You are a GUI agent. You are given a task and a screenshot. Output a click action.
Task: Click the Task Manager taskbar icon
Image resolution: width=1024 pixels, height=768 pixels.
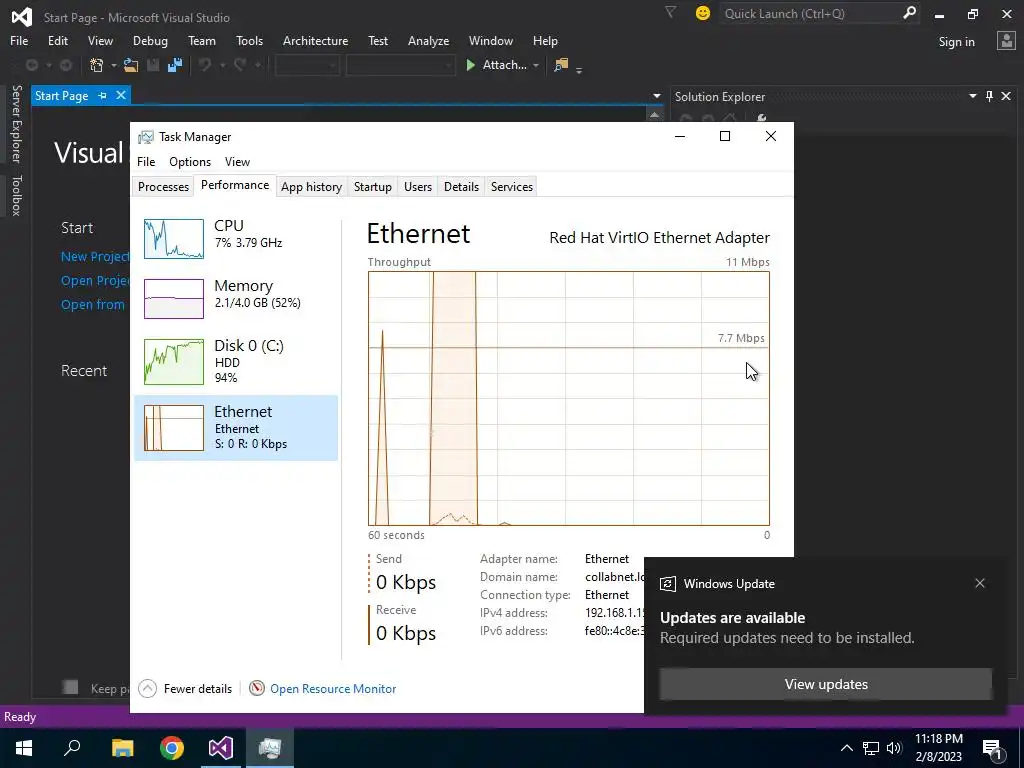(x=270, y=748)
